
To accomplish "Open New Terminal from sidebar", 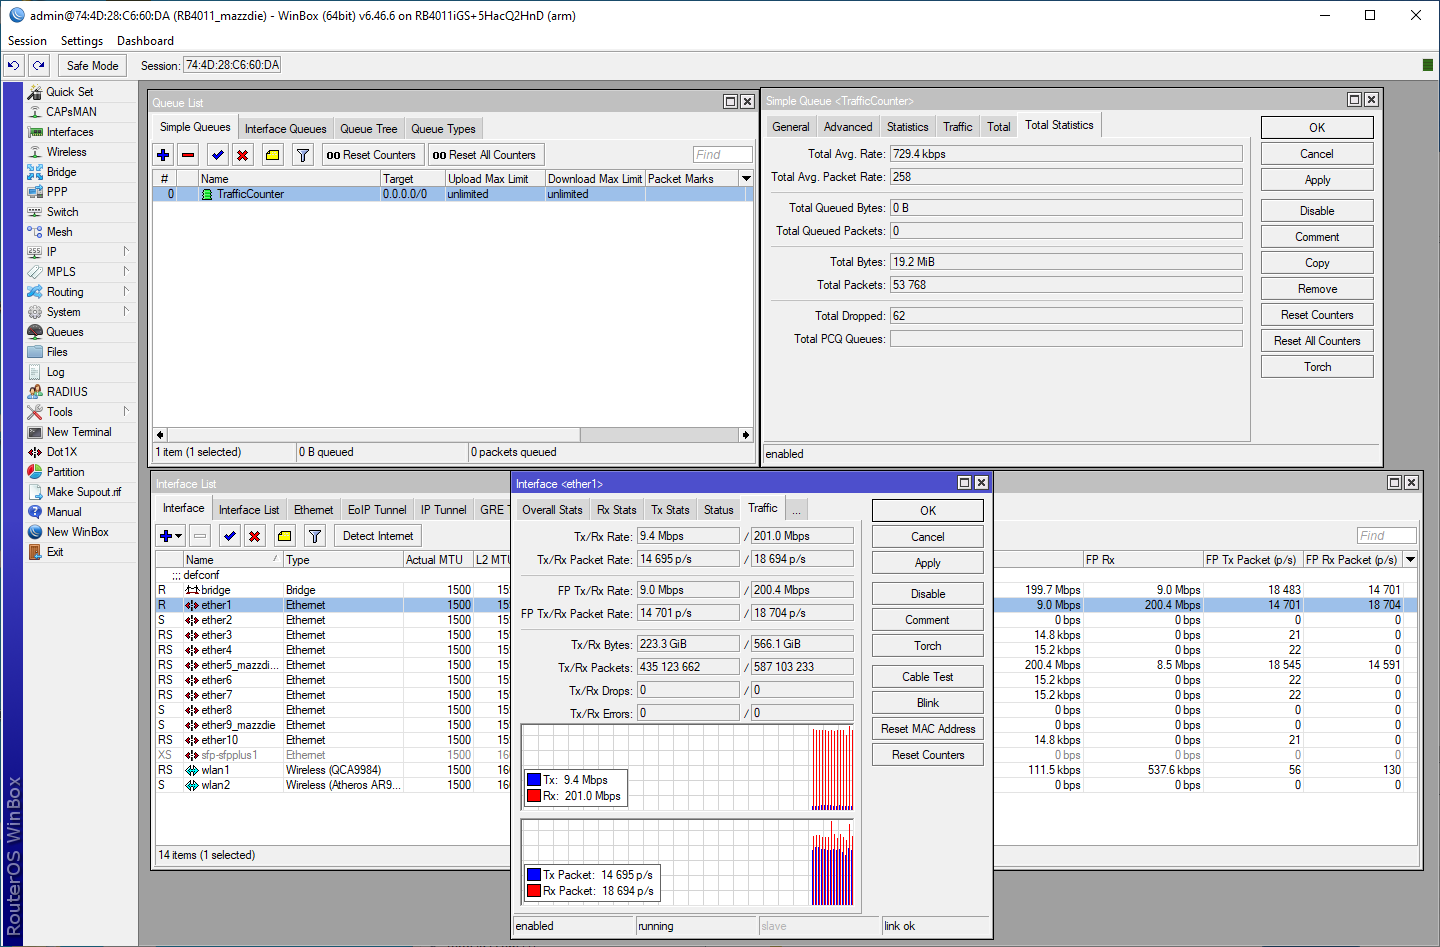I will tap(79, 432).
